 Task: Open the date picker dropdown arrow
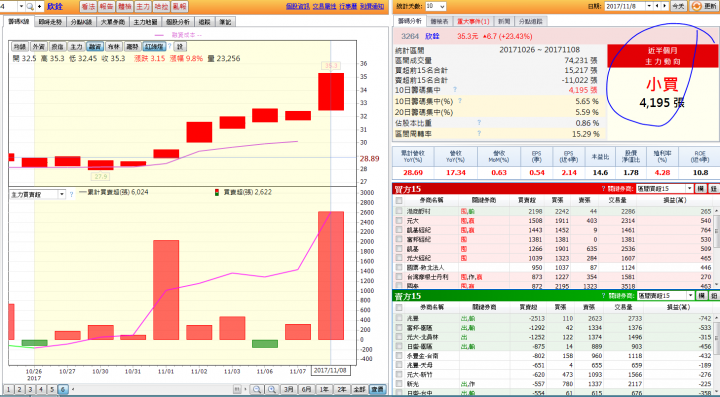[x=649, y=6]
